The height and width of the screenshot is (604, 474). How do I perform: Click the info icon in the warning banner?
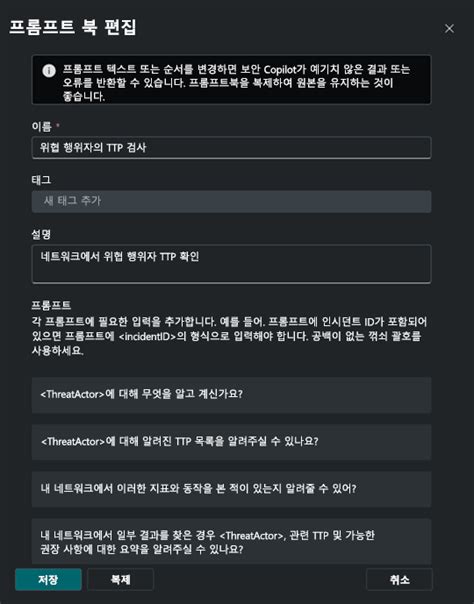49,71
